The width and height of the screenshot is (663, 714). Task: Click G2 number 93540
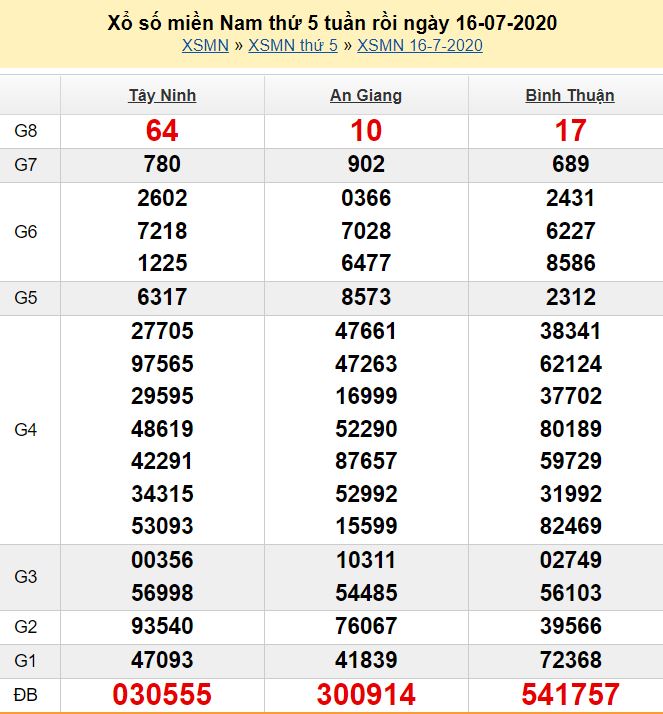163,626
